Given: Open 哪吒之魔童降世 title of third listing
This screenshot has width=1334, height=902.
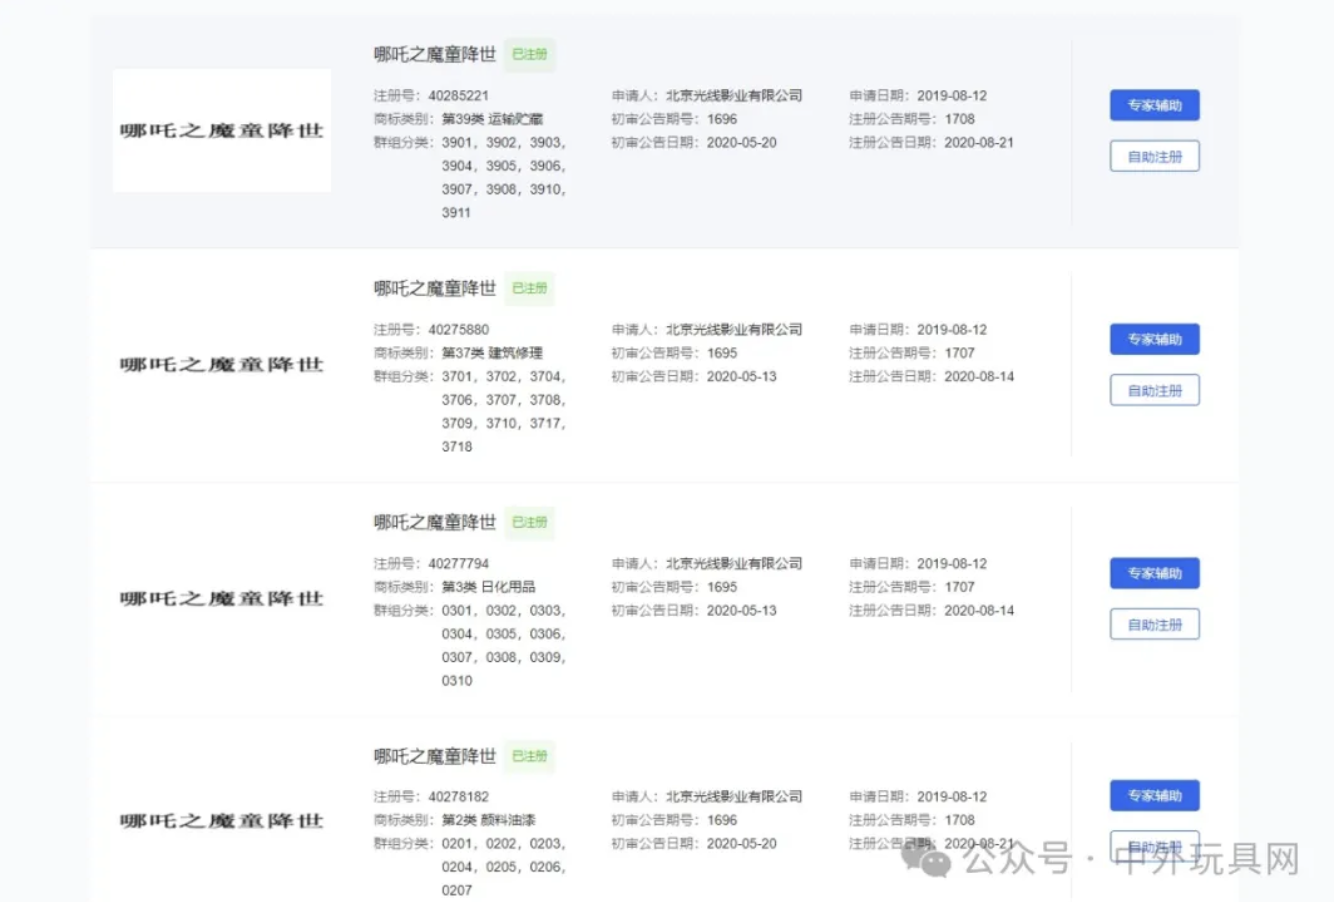Looking at the screenshot, I should pos(435,522).
